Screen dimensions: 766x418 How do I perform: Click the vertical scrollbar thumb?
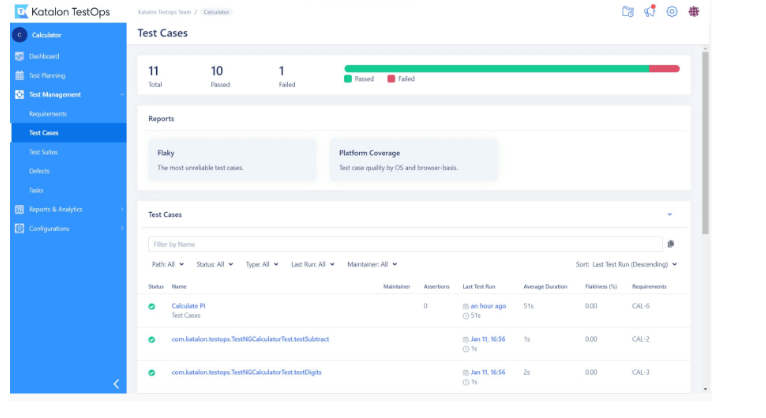click(x=705, y=143)
